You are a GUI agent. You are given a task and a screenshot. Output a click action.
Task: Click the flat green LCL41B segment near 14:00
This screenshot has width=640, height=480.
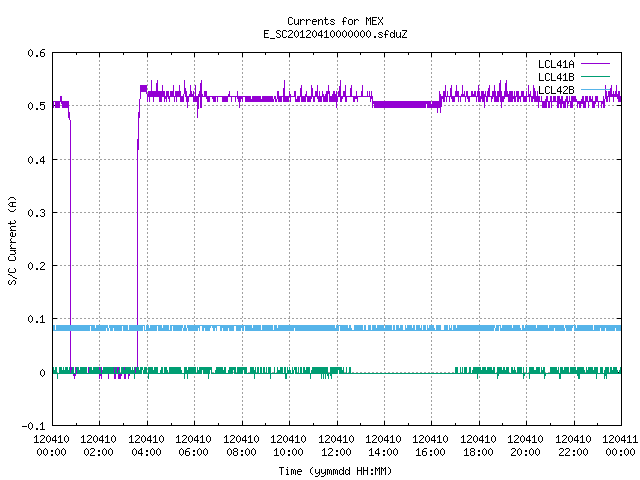pos(403,373)
